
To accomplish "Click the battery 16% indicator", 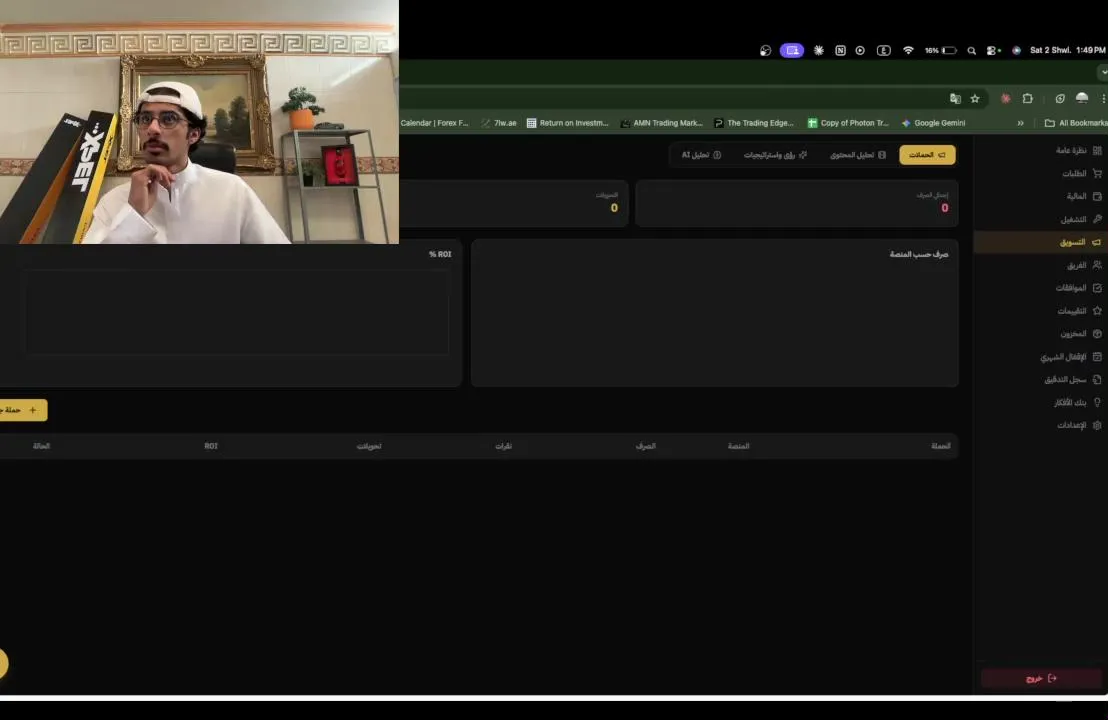I will pyautogui.click(x=941, y=50).
